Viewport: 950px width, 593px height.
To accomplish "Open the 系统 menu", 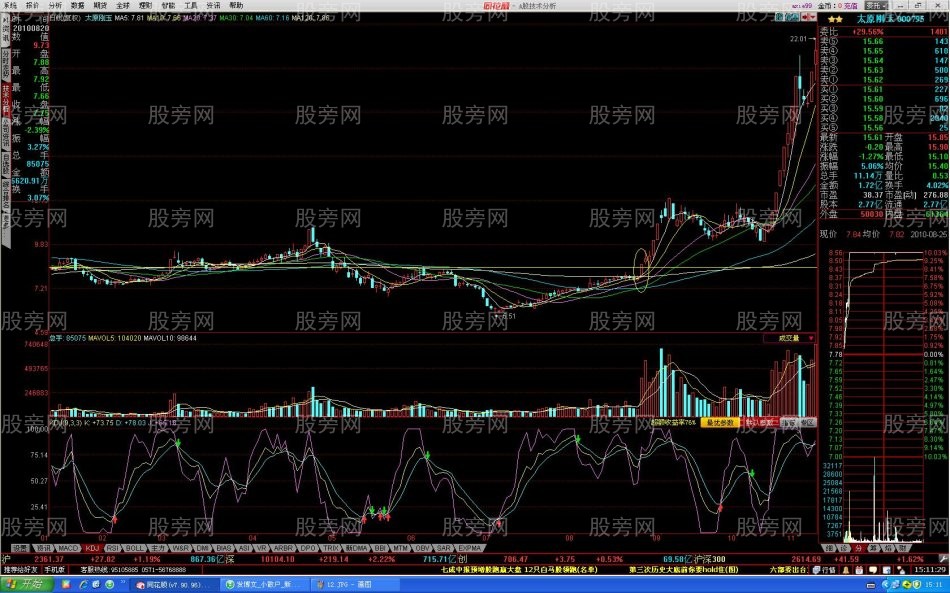I will point(10,5).
